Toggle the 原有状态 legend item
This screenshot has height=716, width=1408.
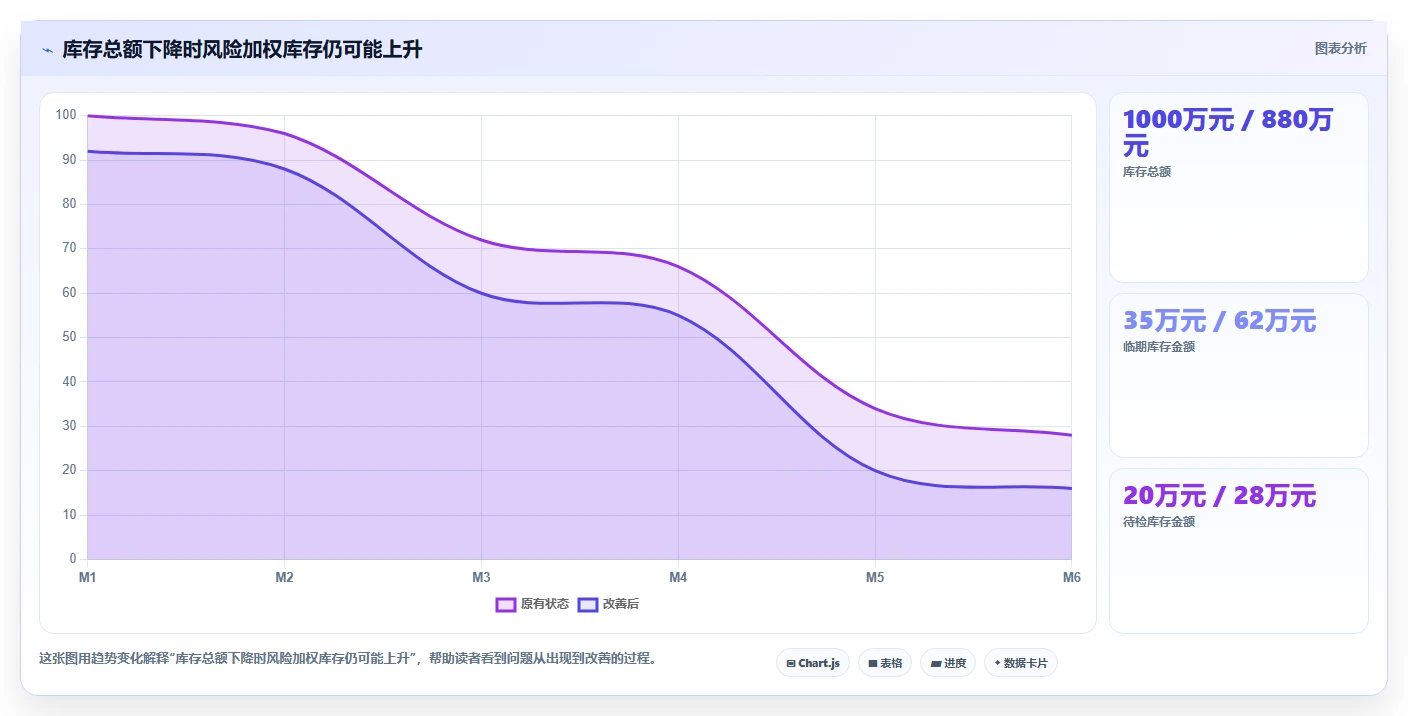(532, 604)
